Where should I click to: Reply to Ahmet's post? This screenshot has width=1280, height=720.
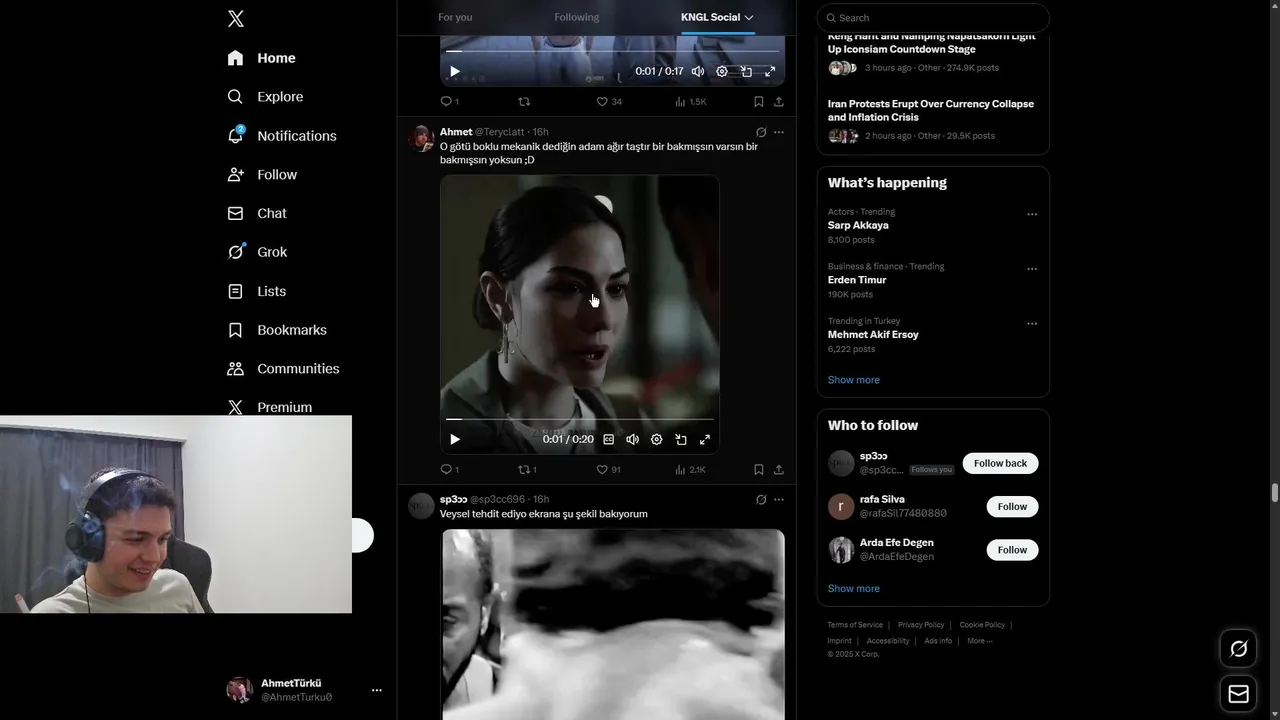tap(450, 470)
